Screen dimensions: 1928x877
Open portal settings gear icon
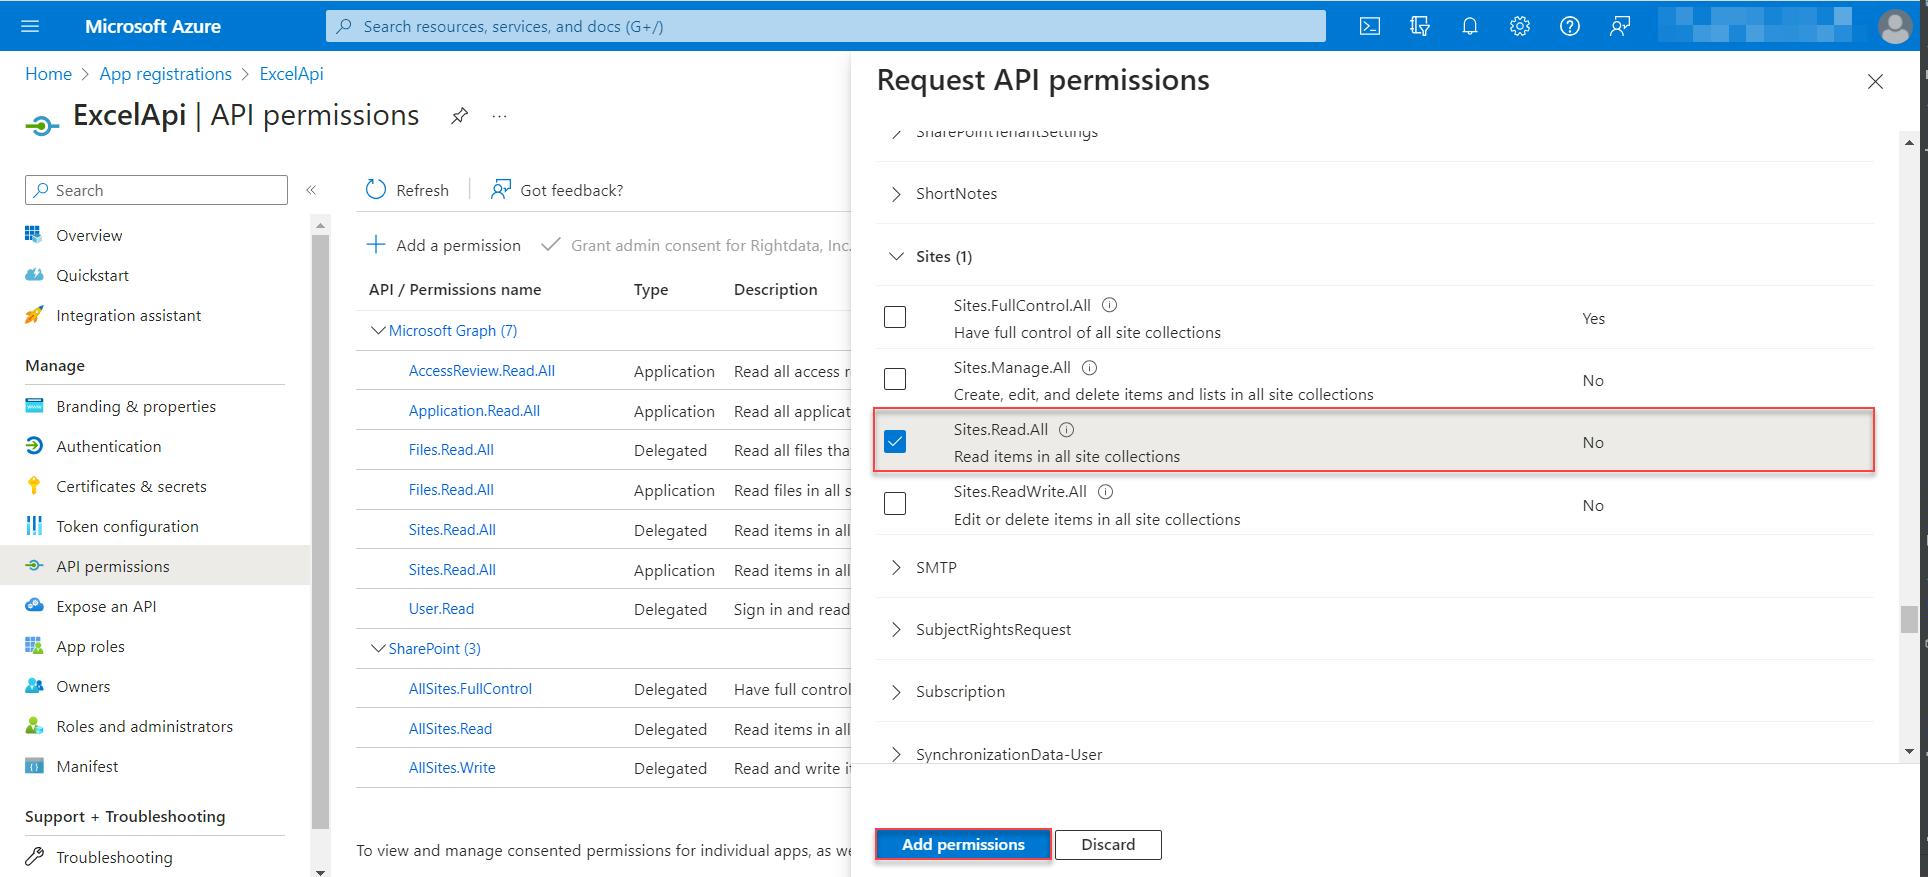click(x=1520, y=27)
